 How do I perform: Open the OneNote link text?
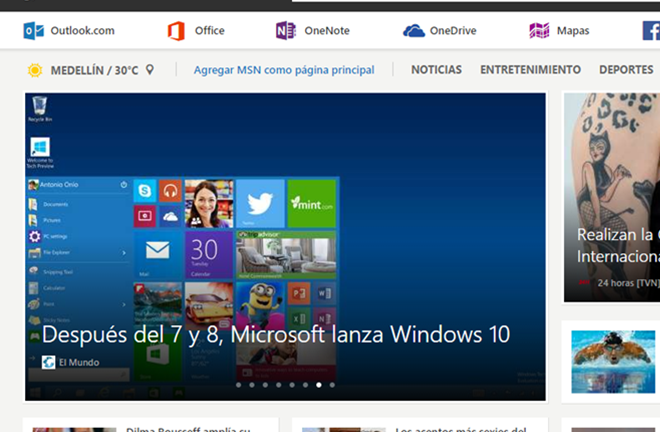point(327,31)
